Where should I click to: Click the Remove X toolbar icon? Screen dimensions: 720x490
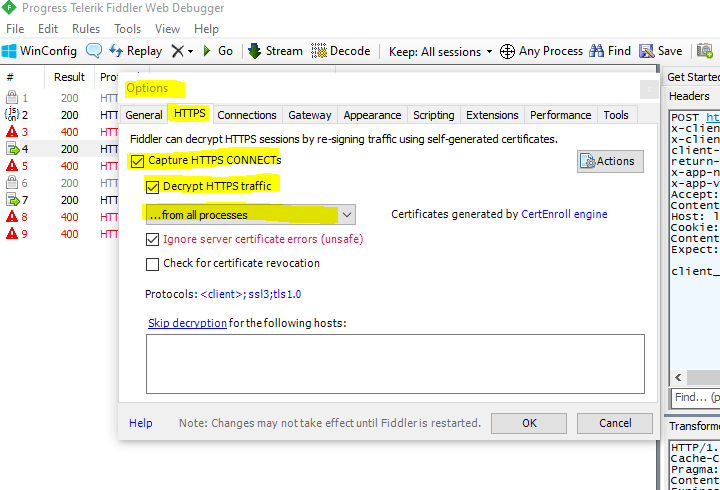177,51
